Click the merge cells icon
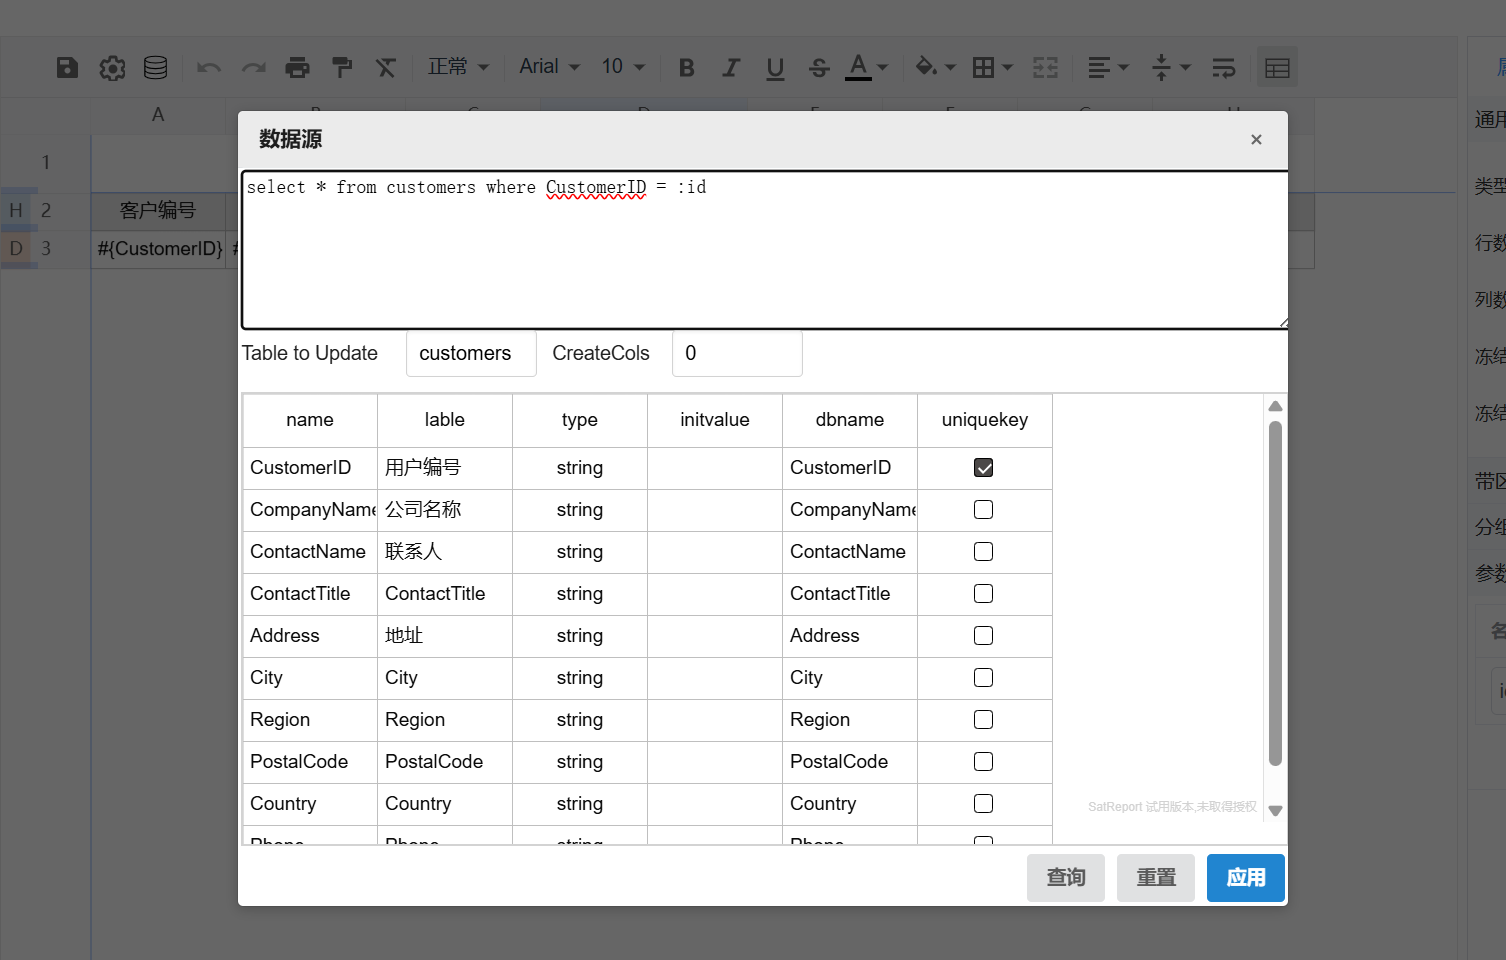 (1045, 67)
